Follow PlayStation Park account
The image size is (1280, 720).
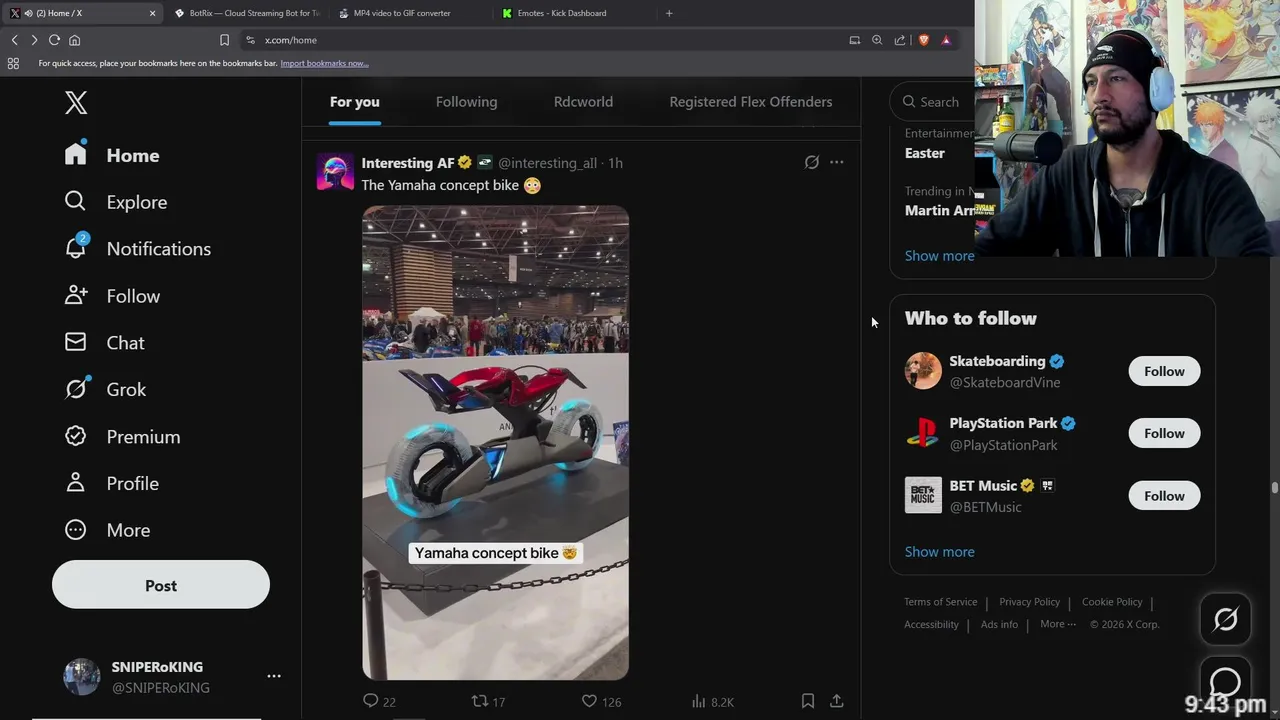pyautogui.click(x=1164, y=433)
